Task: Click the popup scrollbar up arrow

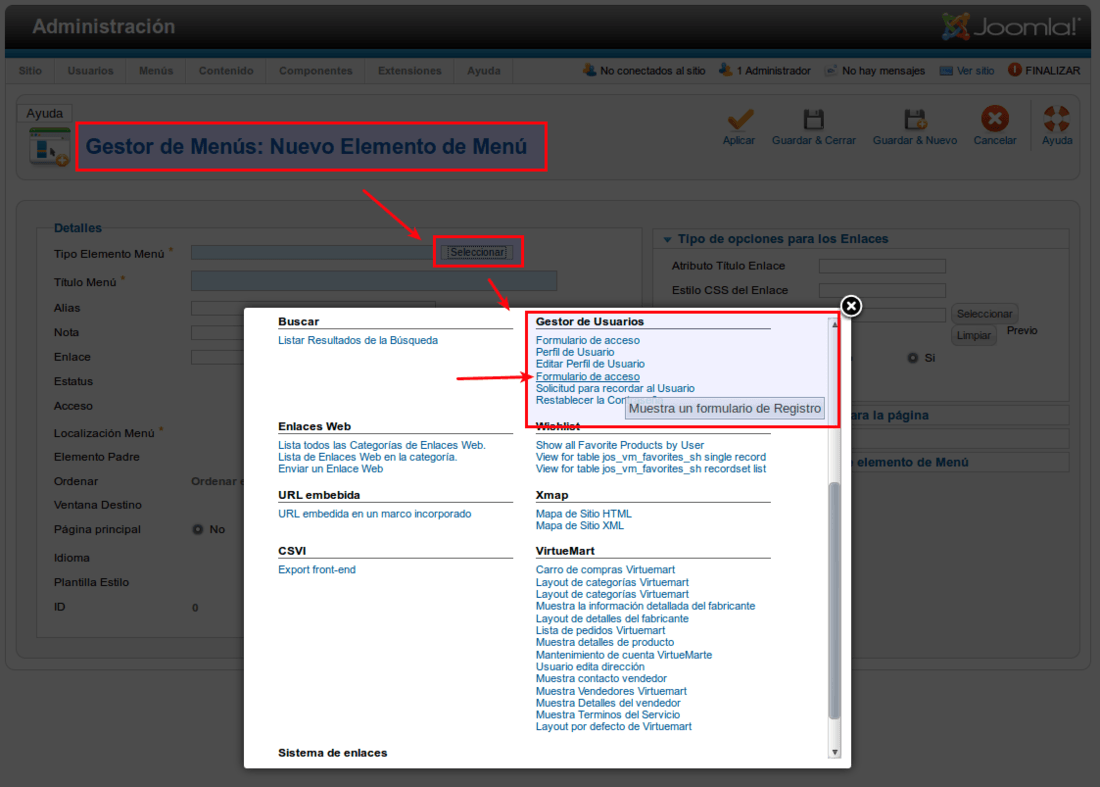Action: (835, 324)
